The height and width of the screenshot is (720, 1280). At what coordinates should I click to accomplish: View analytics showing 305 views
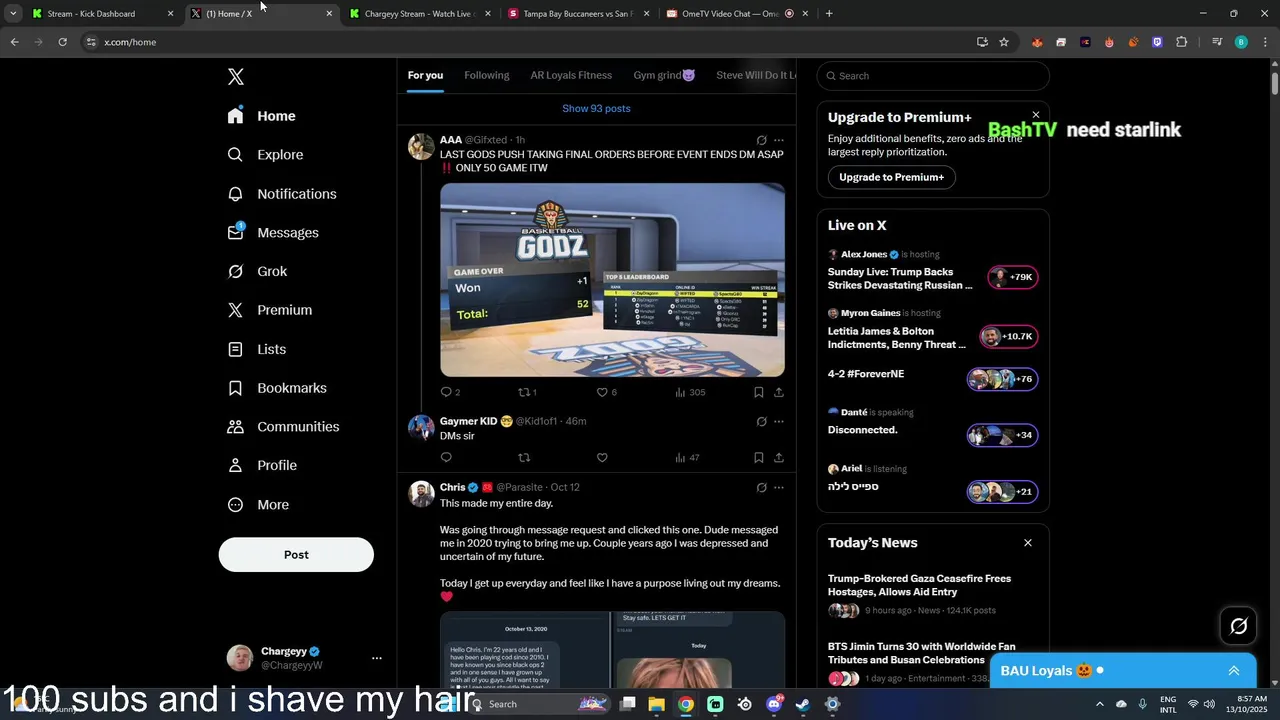click(x=690, y=392)
